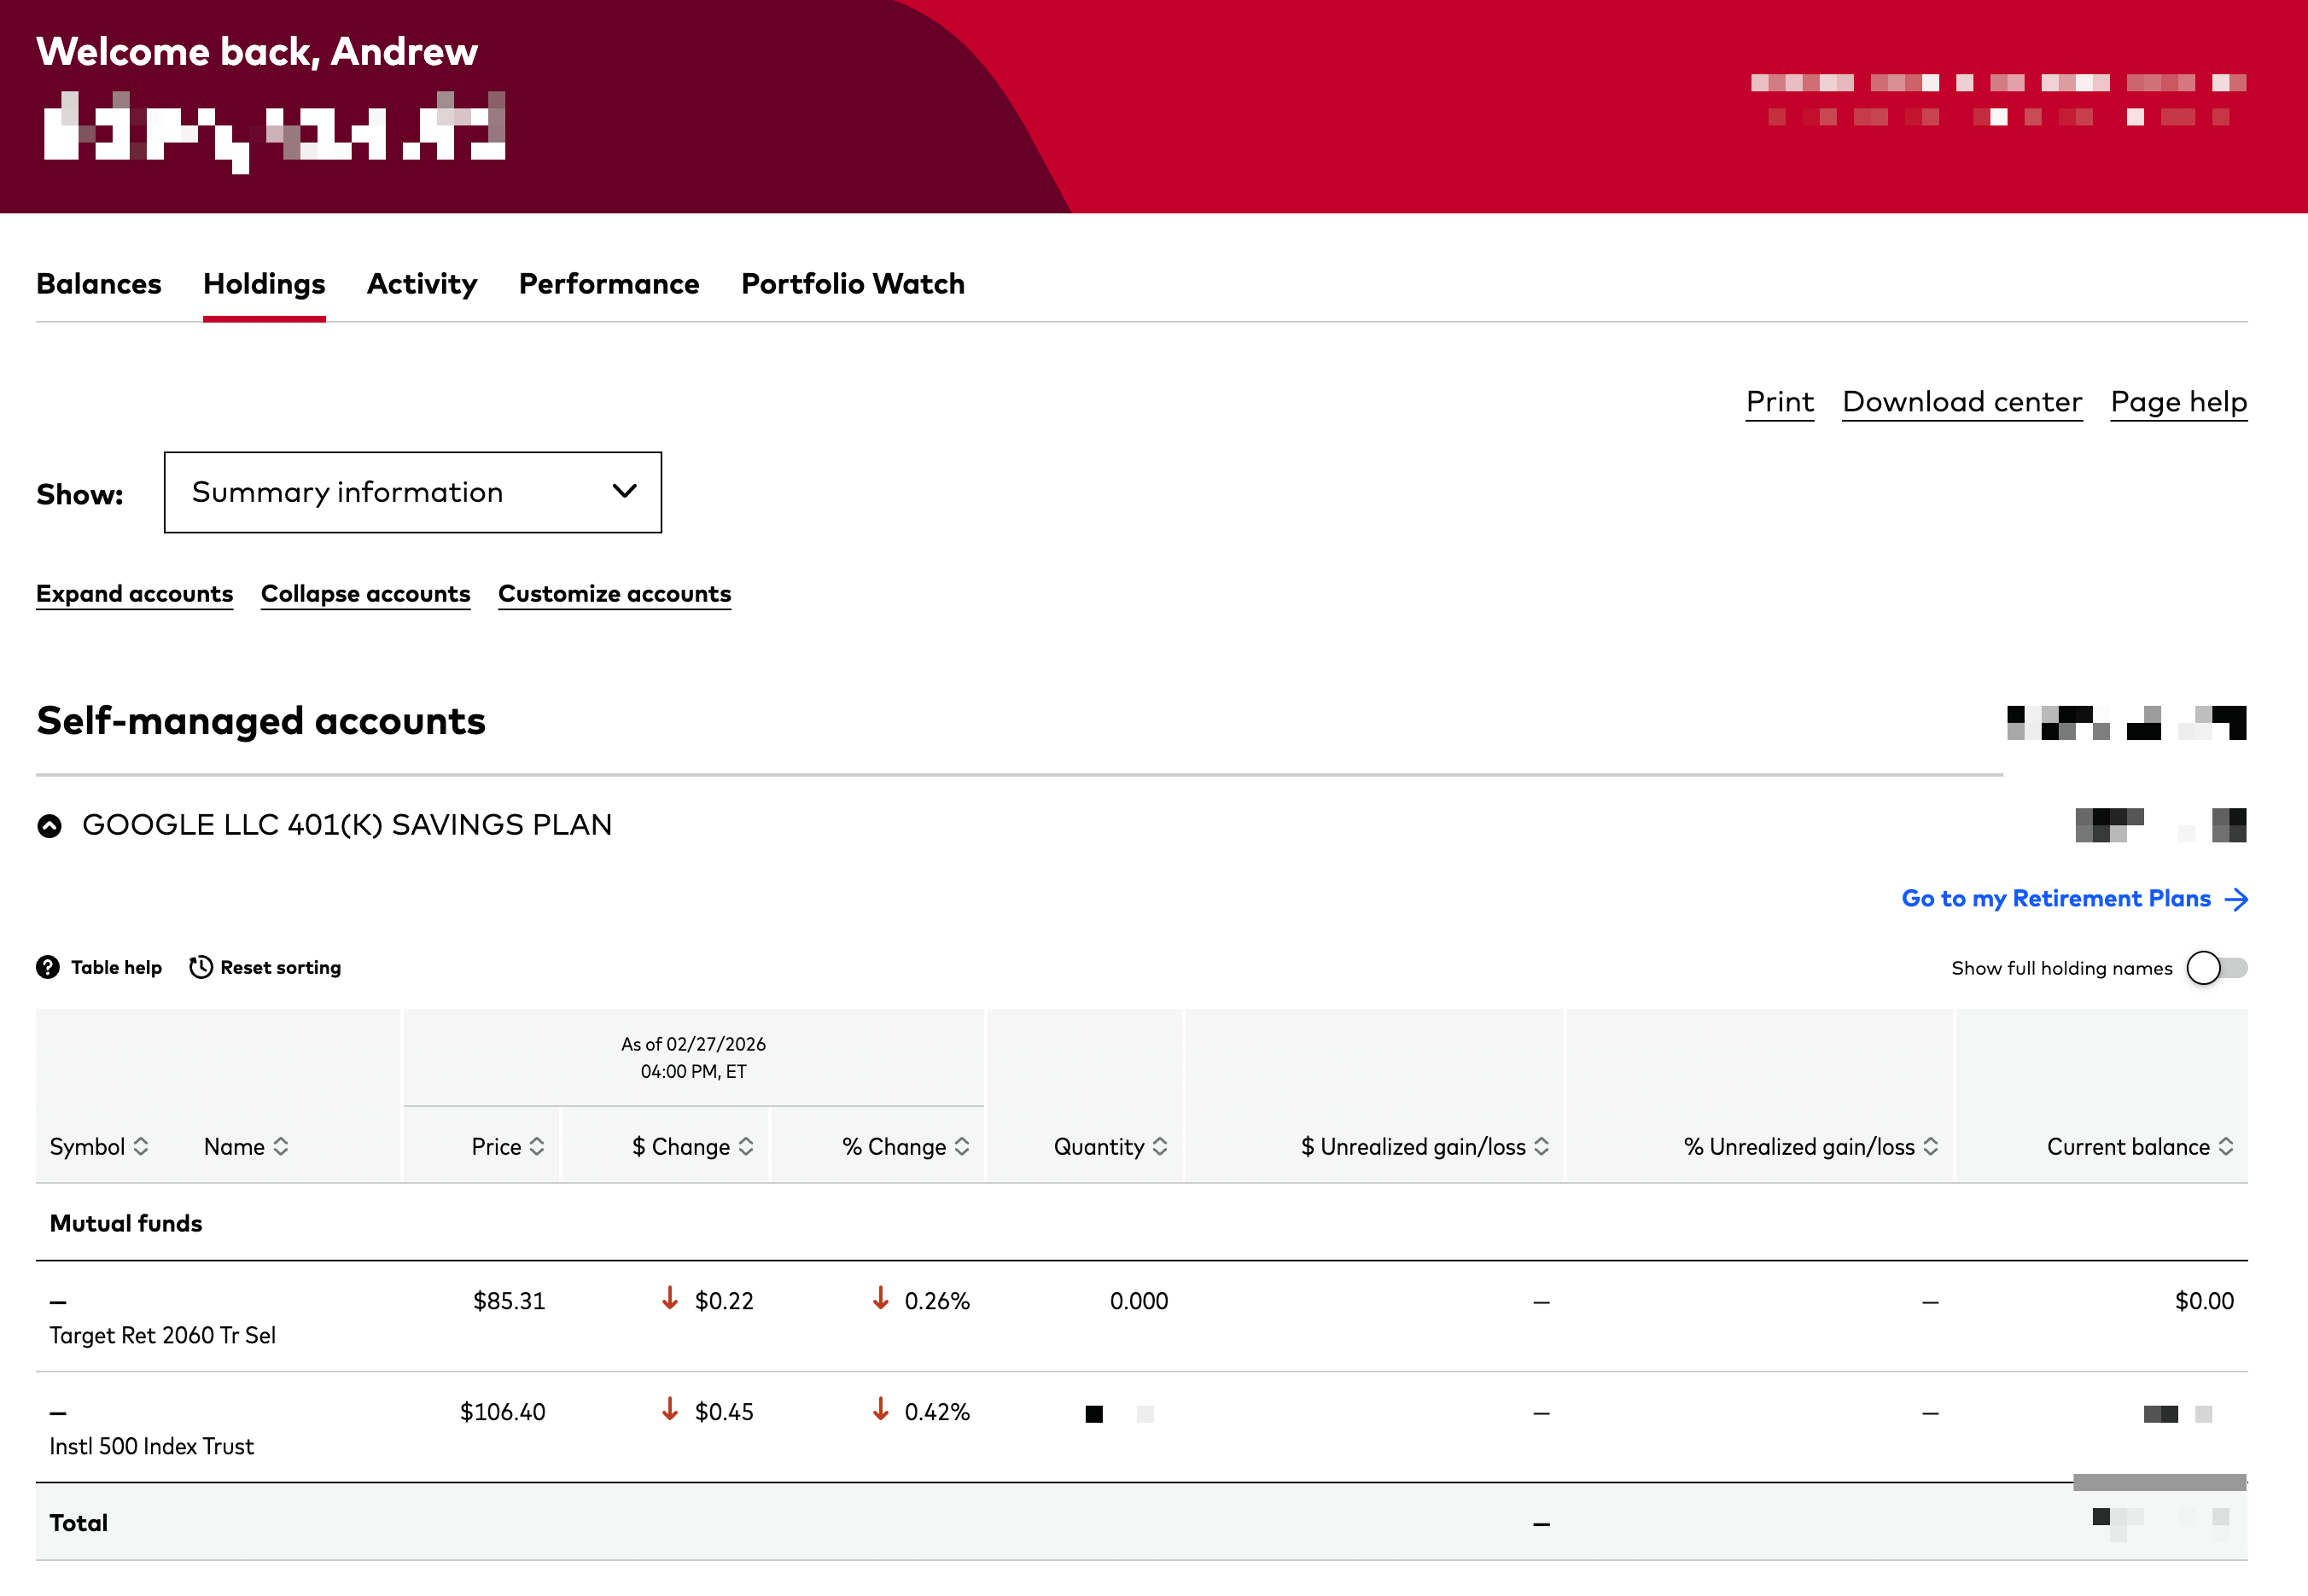This screenshot has width=2308, height=1596.
Task: Click the Table help question mark icon
Action: tap(47, 967)
